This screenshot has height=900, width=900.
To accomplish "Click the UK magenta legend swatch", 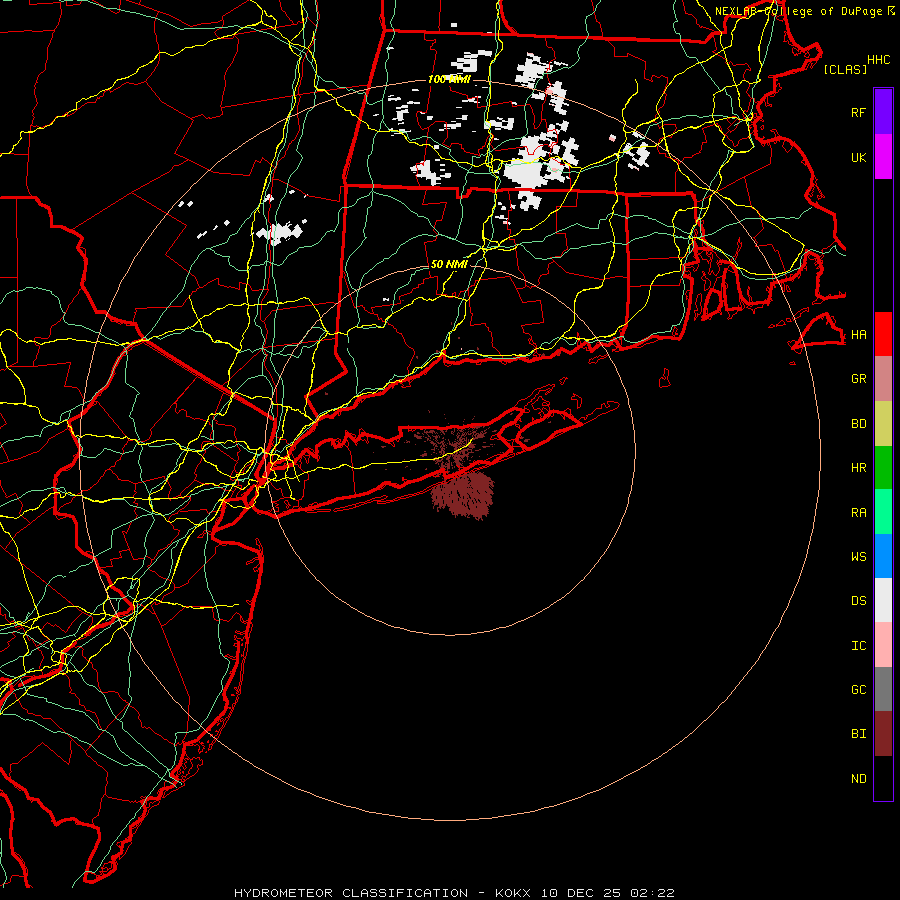I will pos(883,157).
